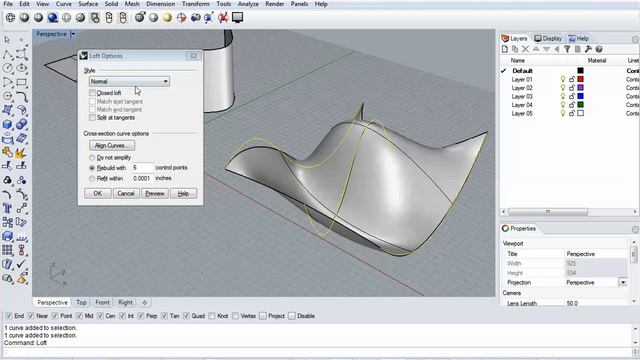The height and width of the screenshot is (360, 640).
Task: Open the Curve menu
Action: [64, 4]
